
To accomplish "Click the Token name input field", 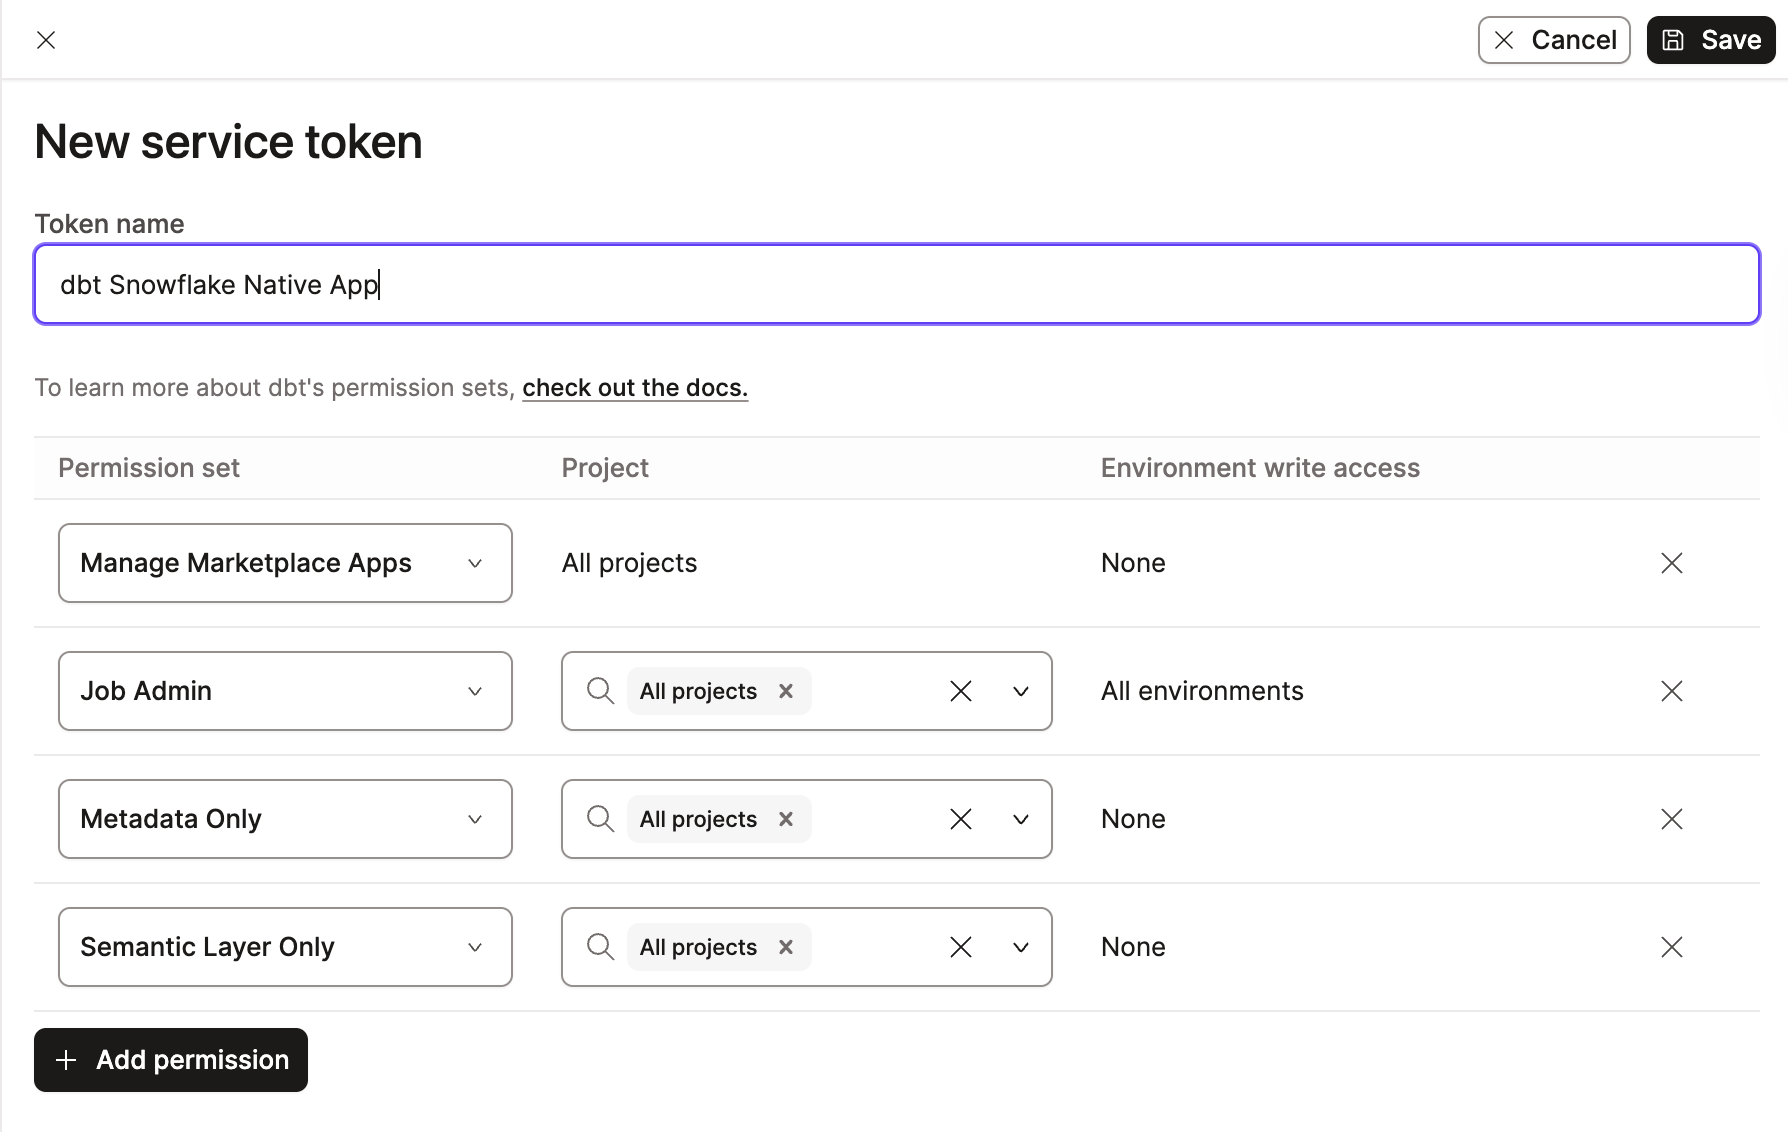I will click(896, 284).
